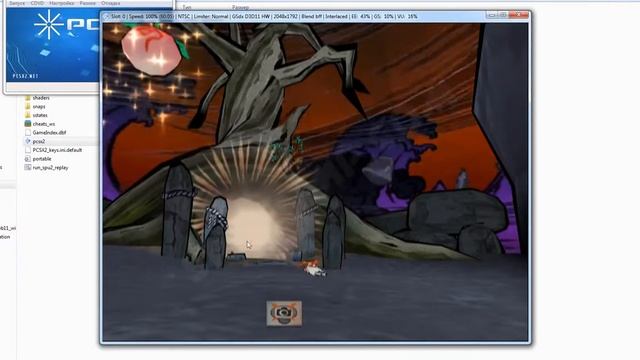Open the Настройки menu in PCSX2
The image size is (640, 360).
point(62,3)
